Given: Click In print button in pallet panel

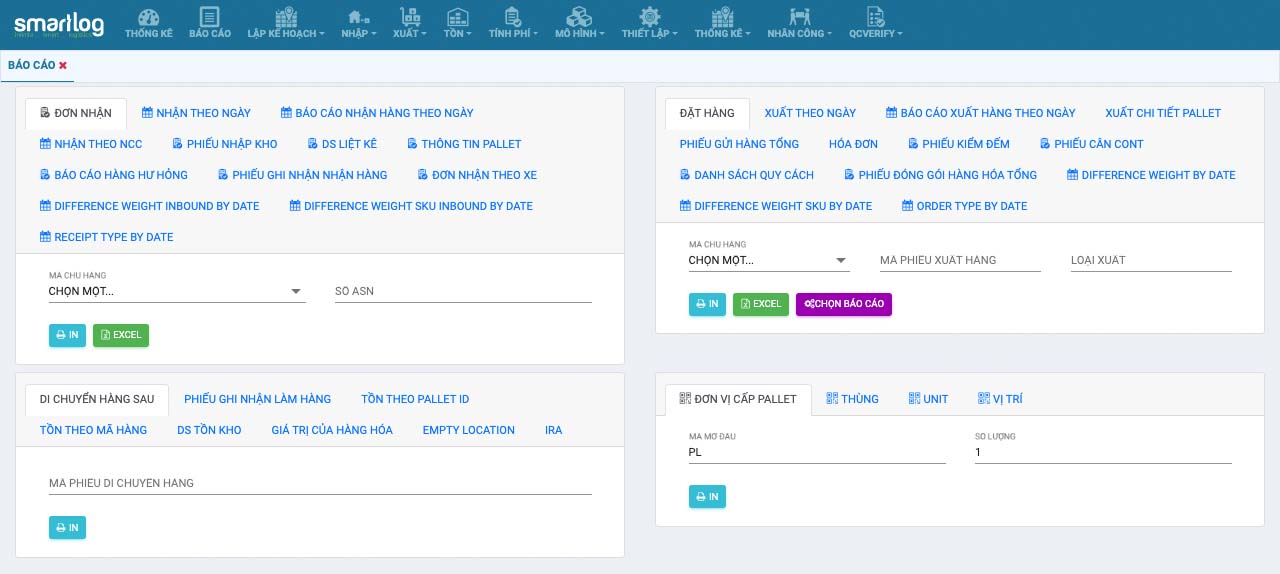Looking at the screenshot, I should tap(707, 496).
